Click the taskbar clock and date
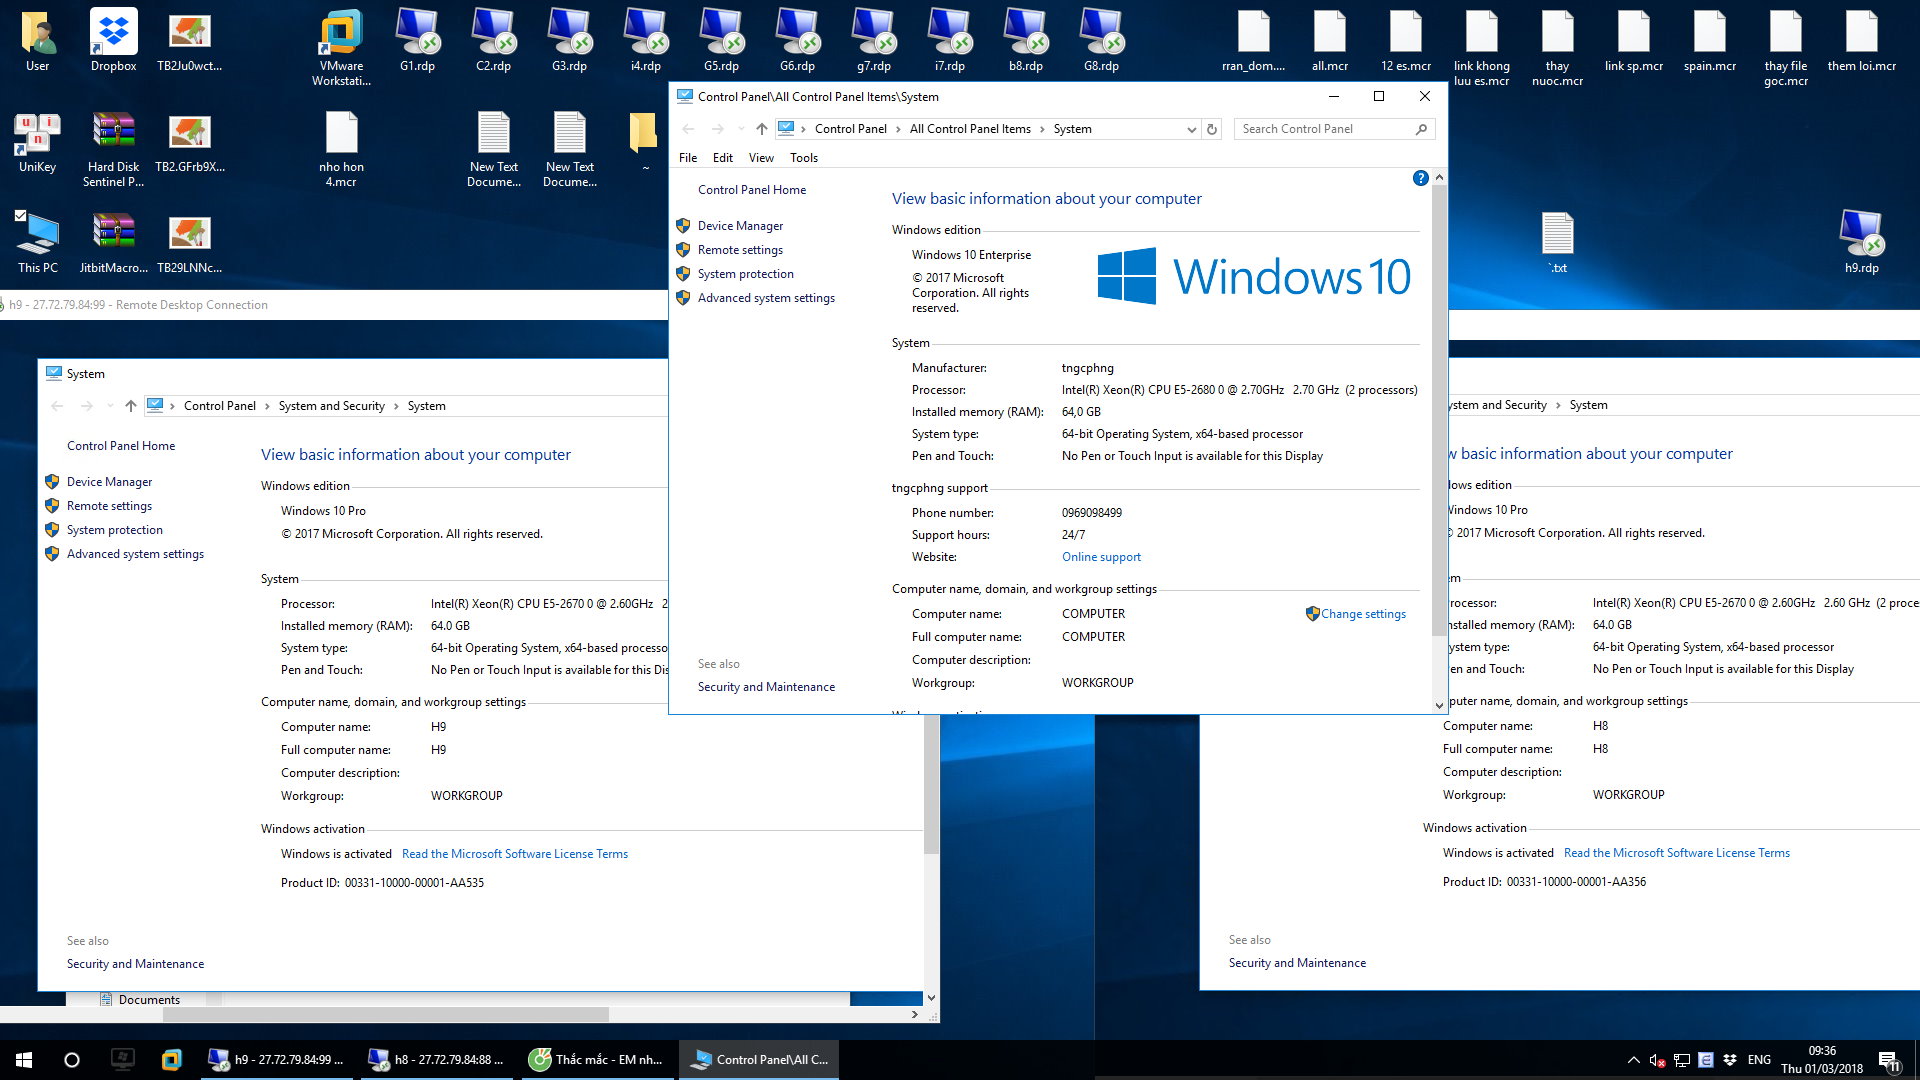This screenshot has height=1080, width=1920. [x=1822, y=1060]
